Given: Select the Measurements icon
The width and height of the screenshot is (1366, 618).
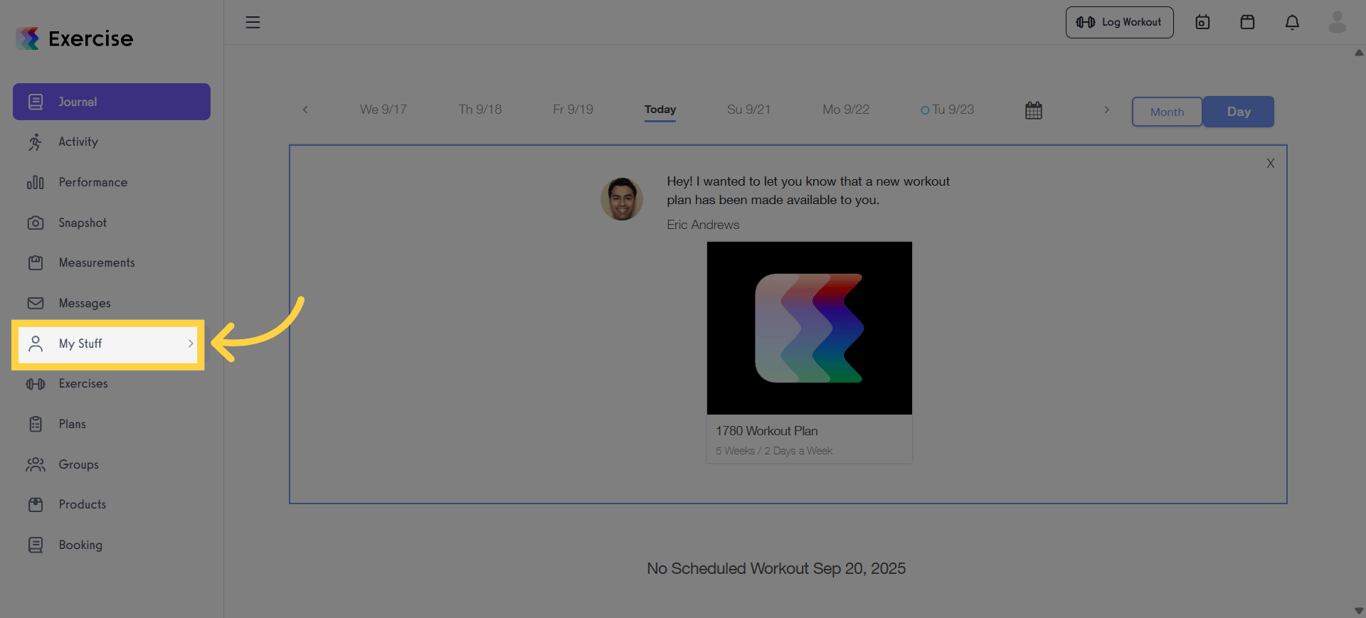Looking at the screenshot, I should pos(36,262).
